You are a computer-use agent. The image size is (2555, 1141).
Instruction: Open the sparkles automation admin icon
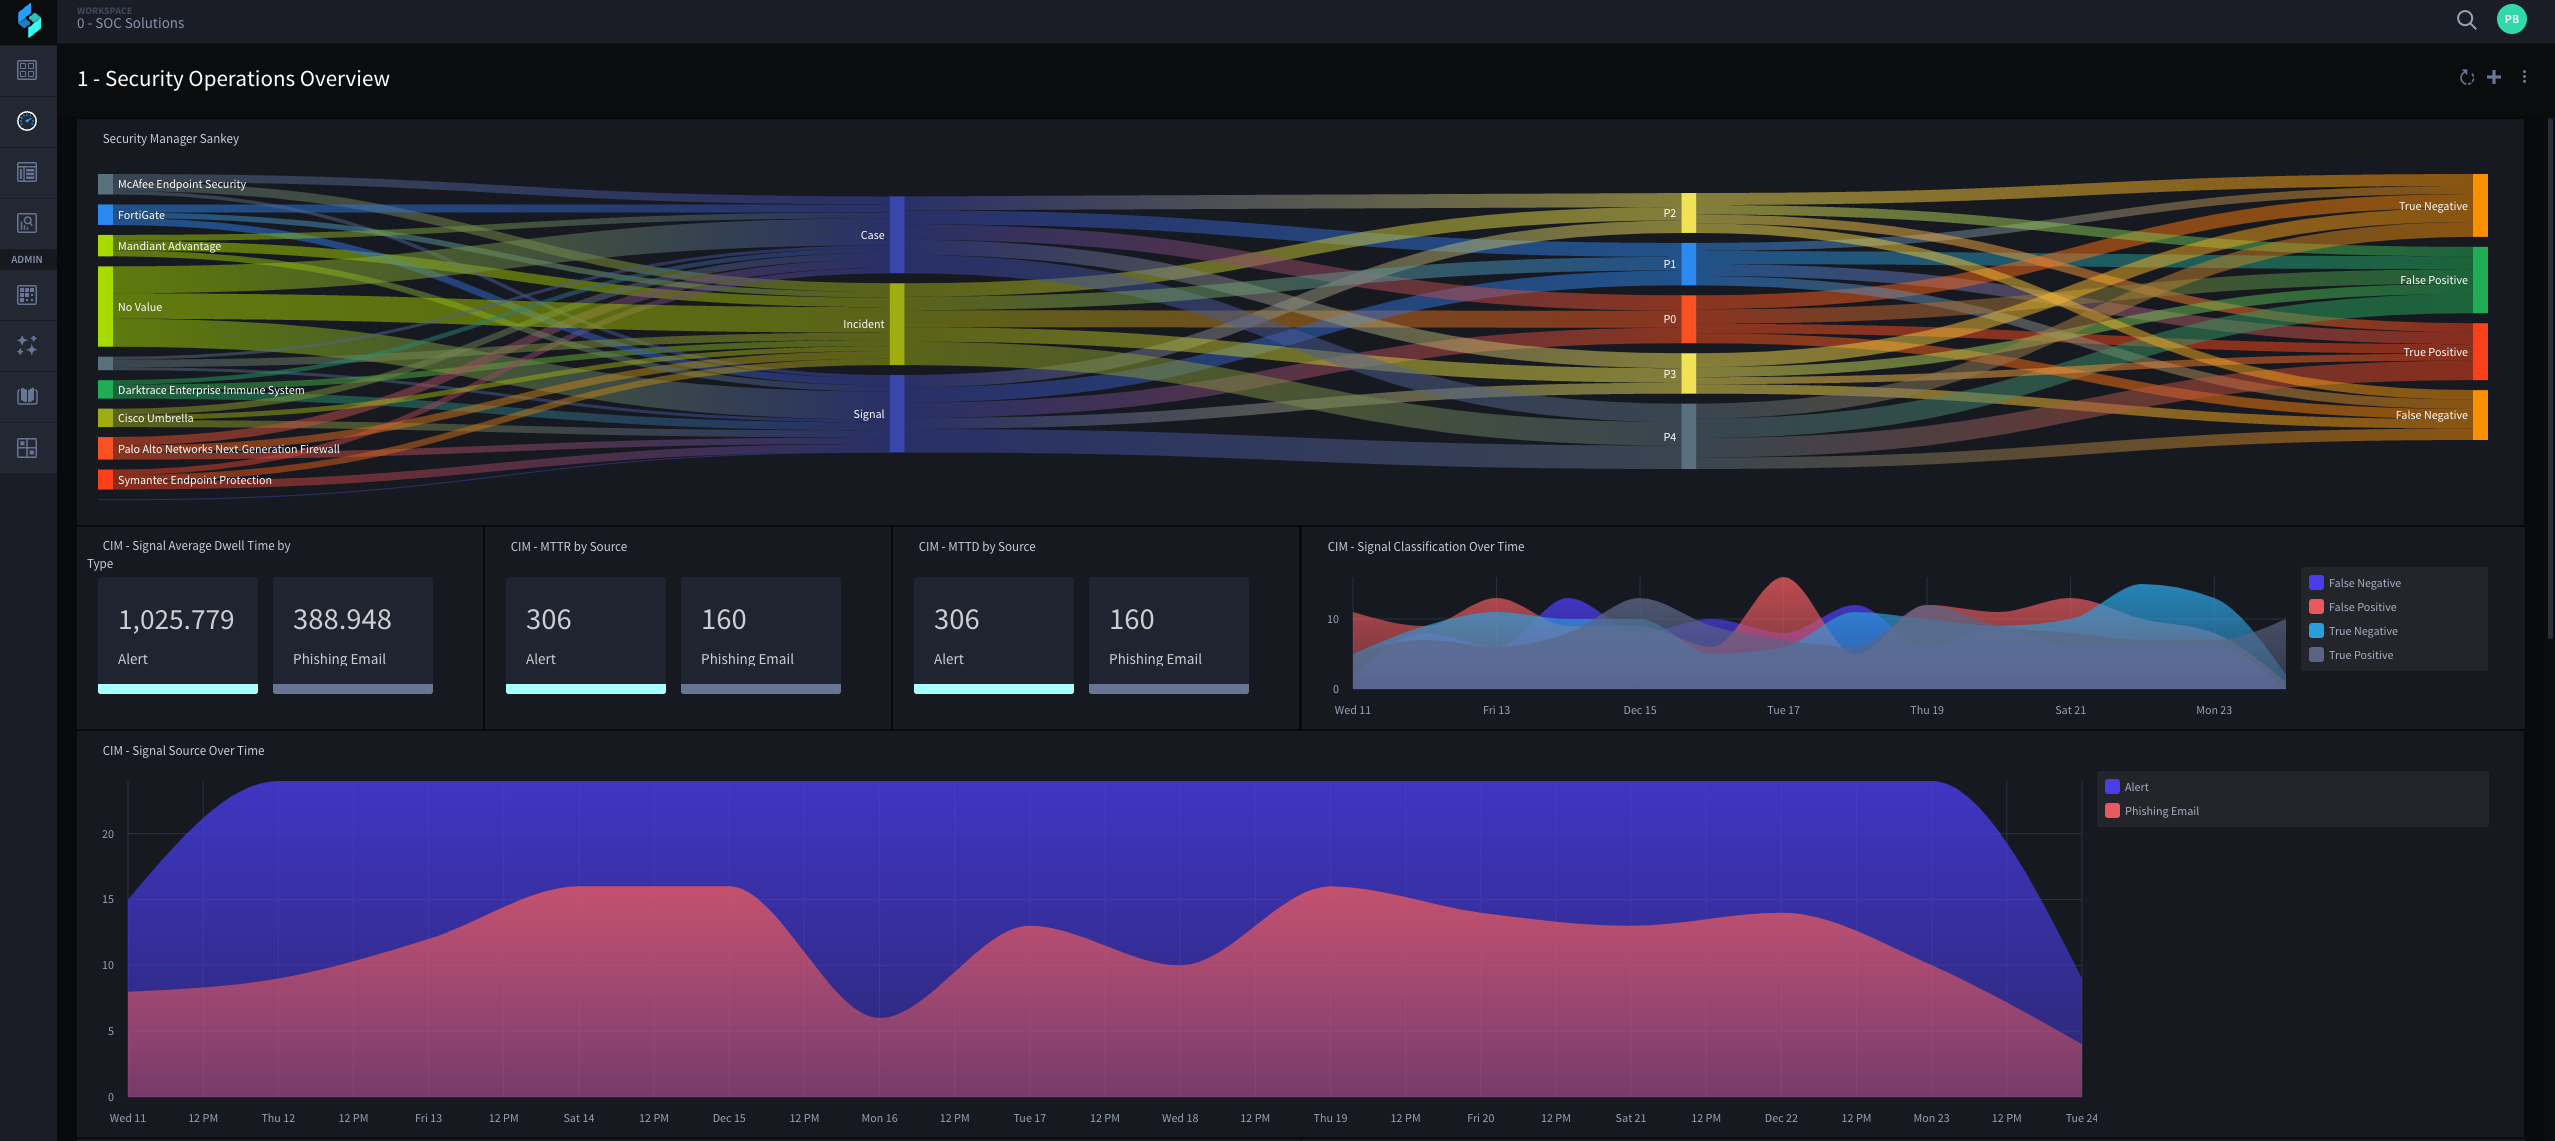coord(27,345)
